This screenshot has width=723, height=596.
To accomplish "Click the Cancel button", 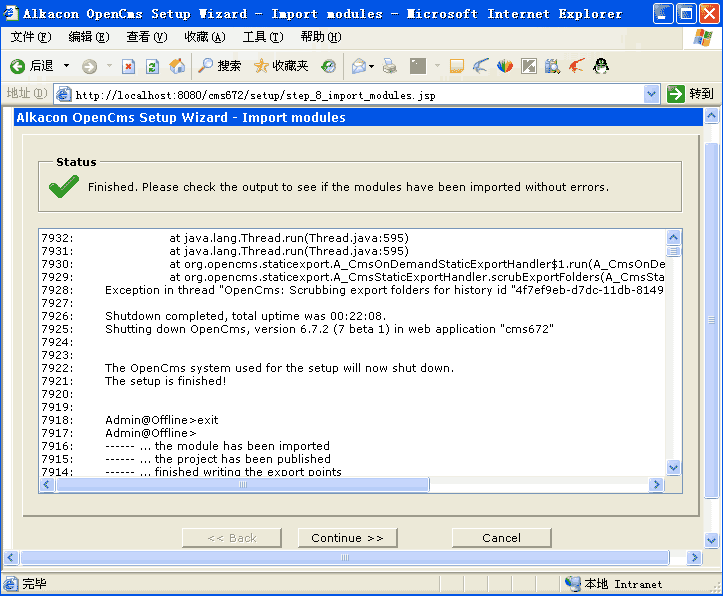I will 502,538.
